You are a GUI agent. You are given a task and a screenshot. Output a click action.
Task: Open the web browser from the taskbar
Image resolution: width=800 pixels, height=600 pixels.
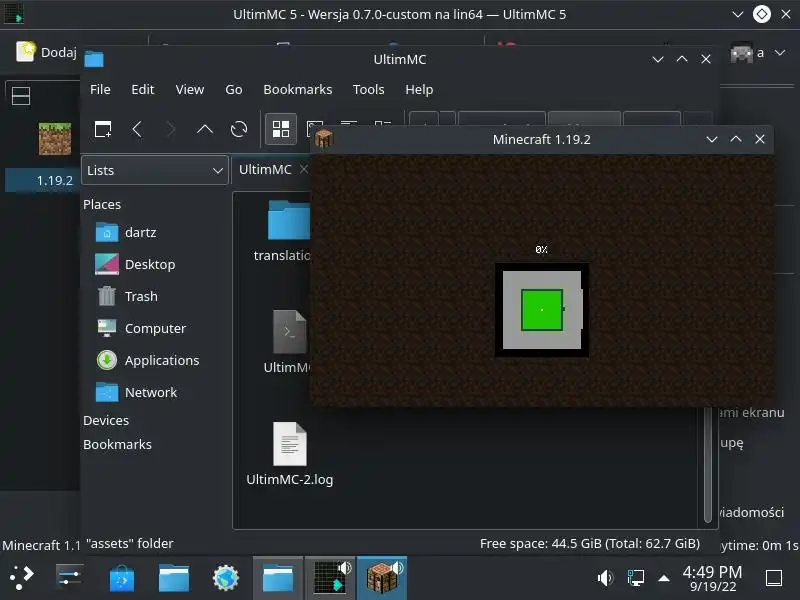pos(226,578)
